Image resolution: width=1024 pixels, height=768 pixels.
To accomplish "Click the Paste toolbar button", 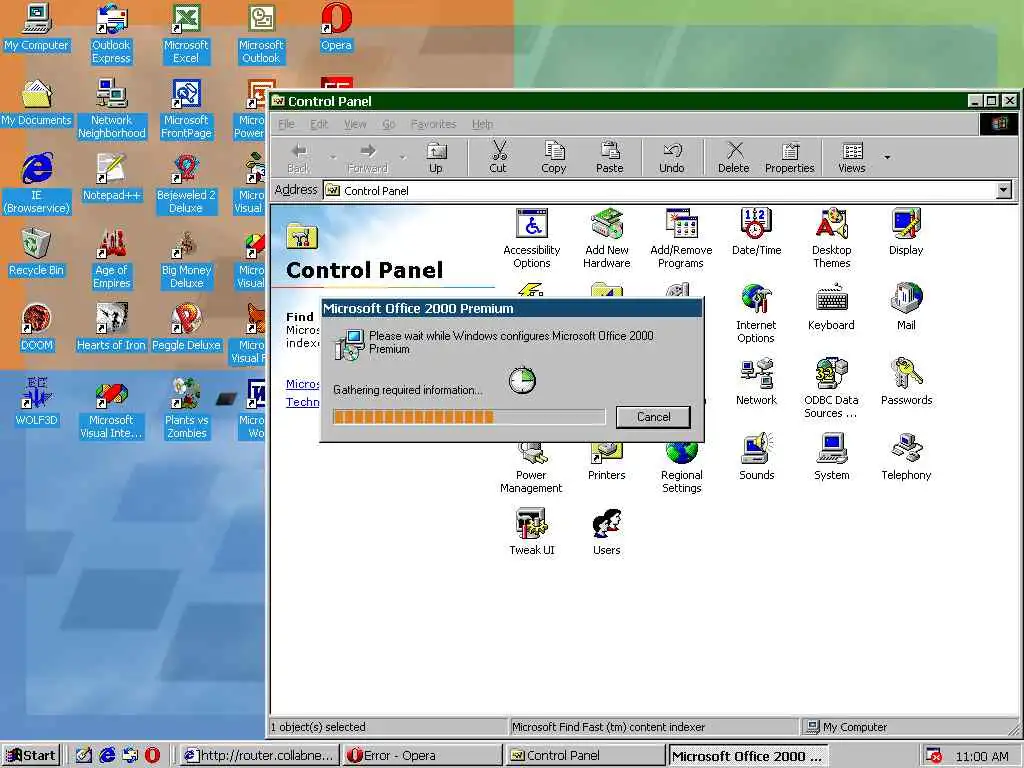I will coord(610,157).
